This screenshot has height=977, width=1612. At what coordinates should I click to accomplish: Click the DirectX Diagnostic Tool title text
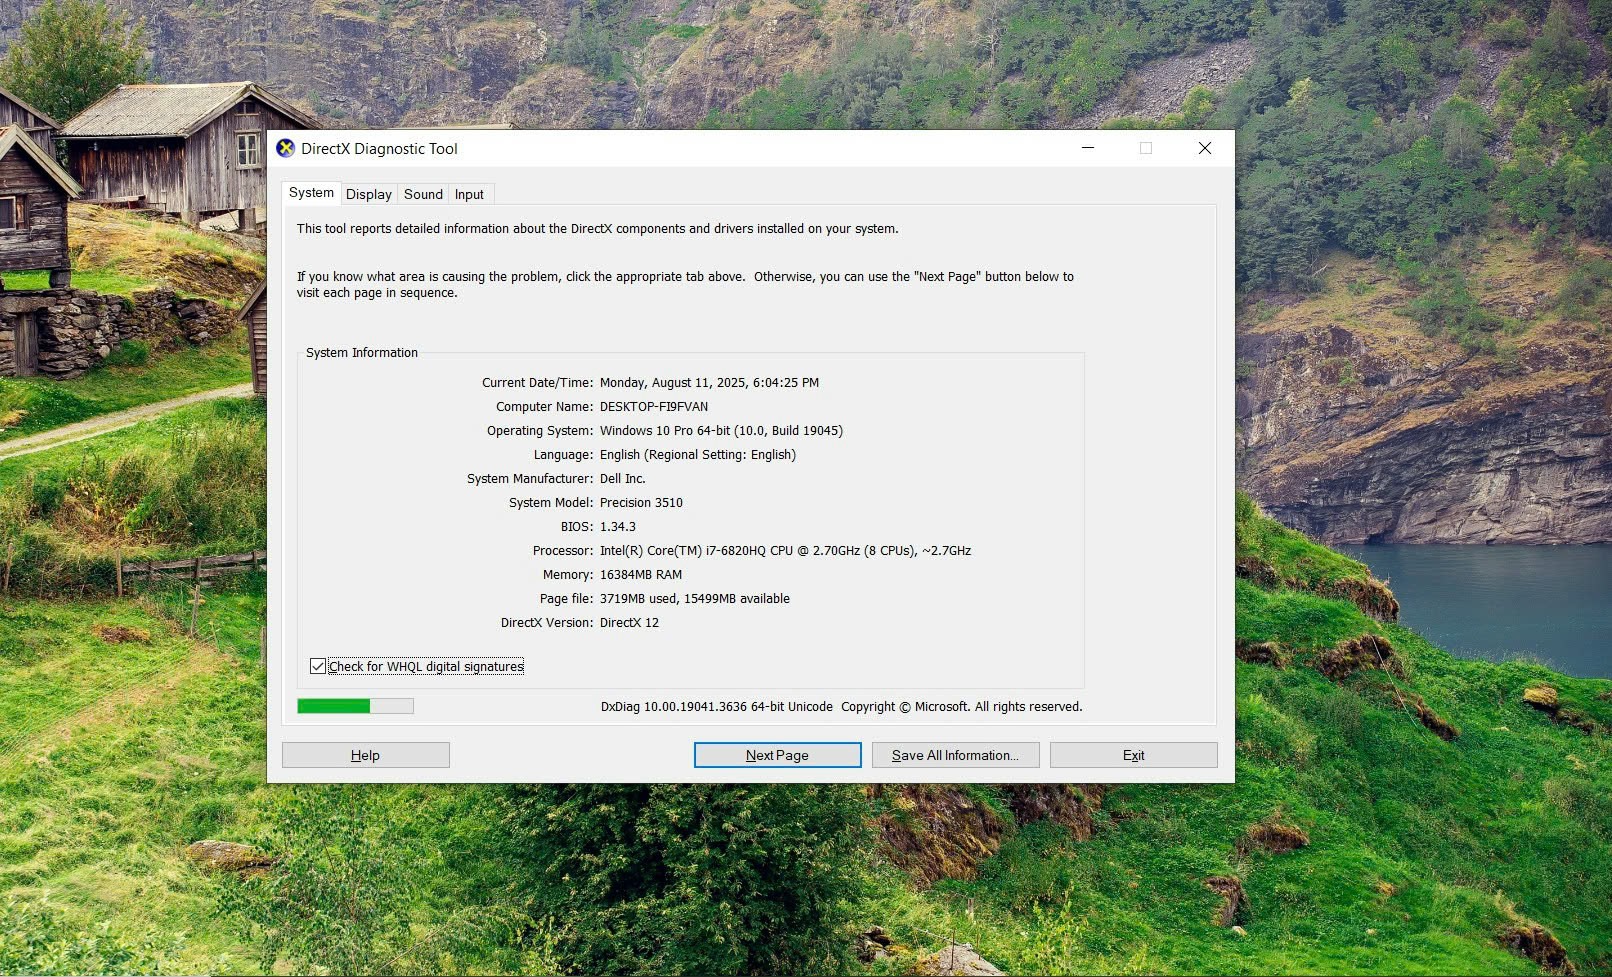pos(379,149)
